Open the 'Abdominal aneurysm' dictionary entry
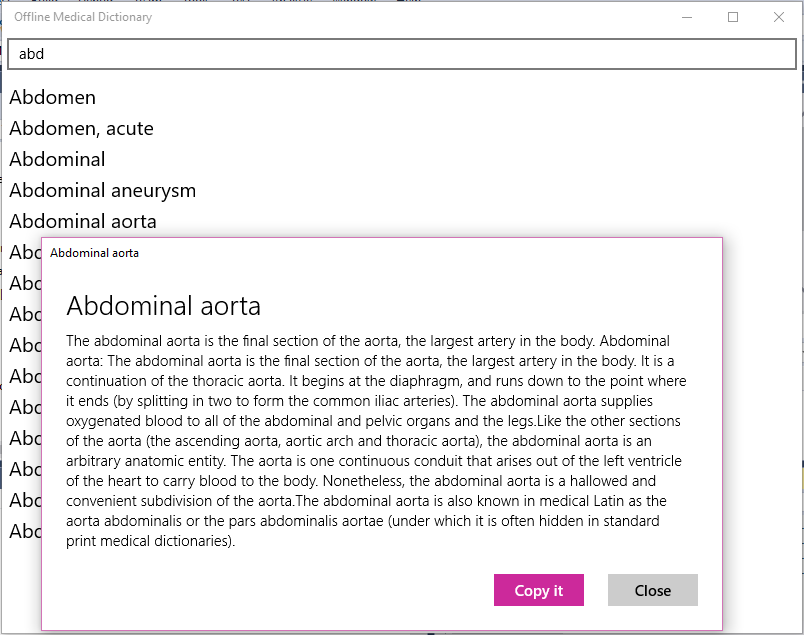This screenshot has width=804, height=635. point(102,190)
